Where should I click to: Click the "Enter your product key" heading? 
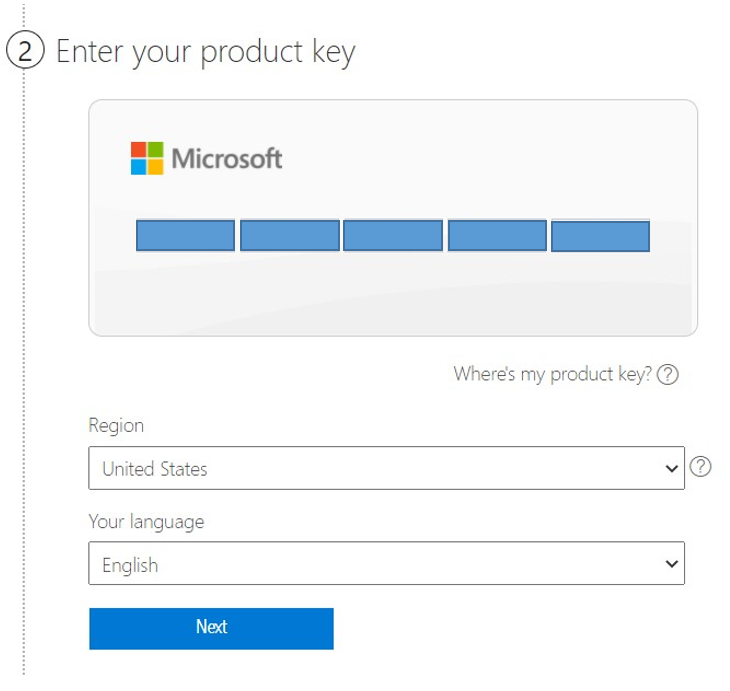pyautogui.click(x=205, y=51)
